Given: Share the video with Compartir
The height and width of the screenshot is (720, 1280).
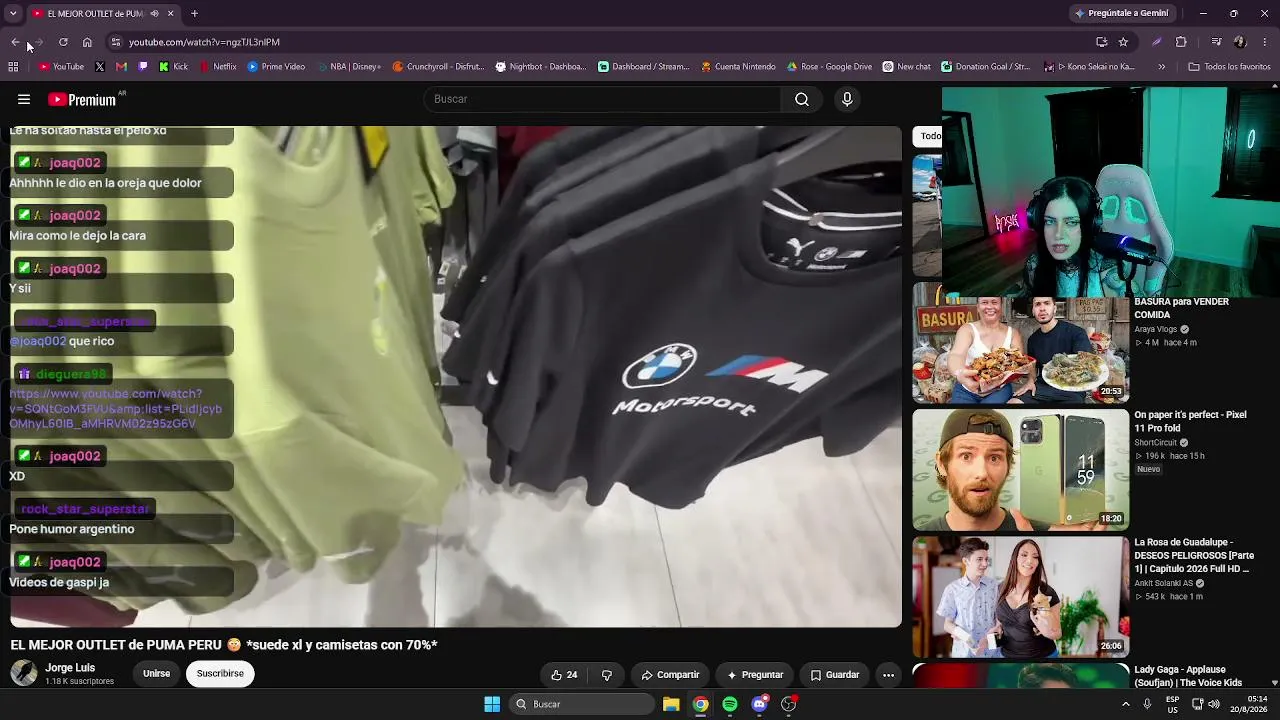Looking at the screenshot, I should 670,675.
